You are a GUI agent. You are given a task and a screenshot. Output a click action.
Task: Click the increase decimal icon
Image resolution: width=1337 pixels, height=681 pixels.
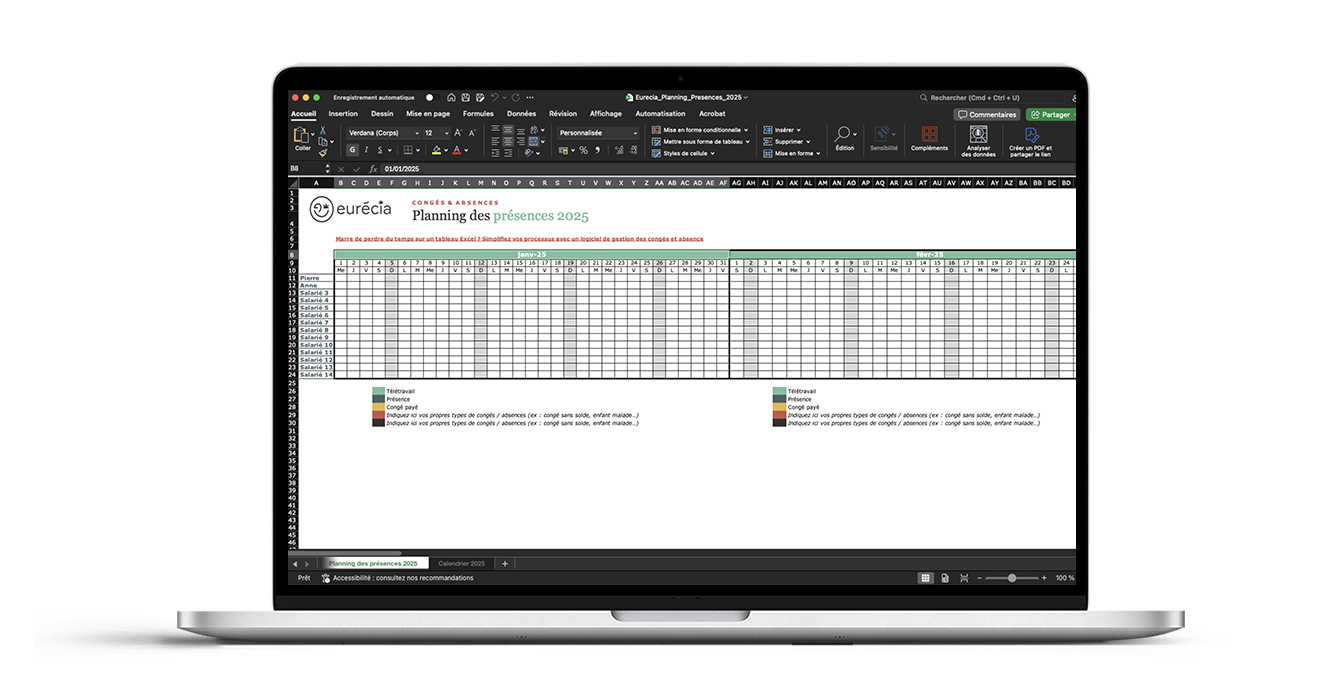619,150
